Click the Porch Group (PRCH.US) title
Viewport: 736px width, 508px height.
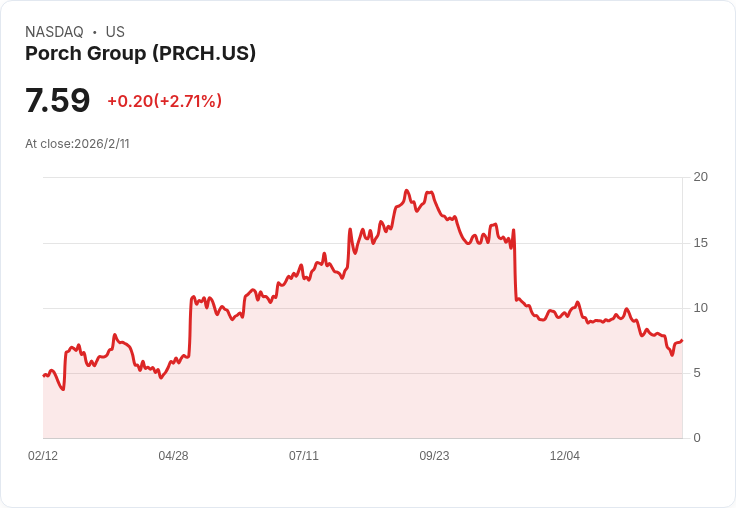pyautogui.click(x=140, y=53)
